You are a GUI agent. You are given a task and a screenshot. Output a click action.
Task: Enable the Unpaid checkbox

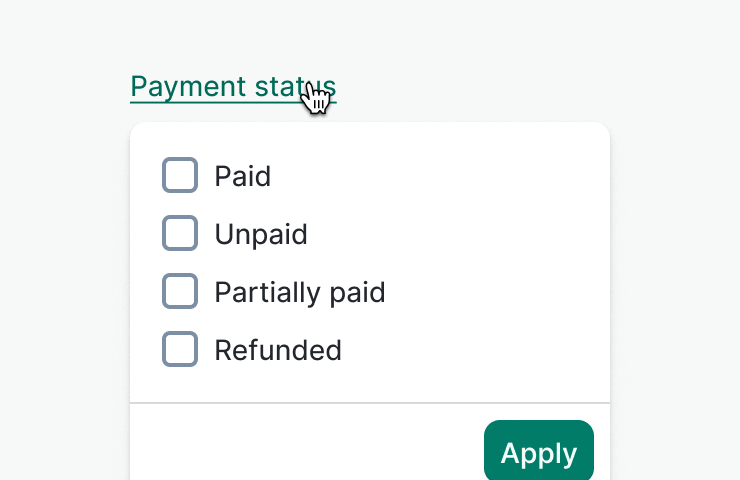tap(180, 234)
